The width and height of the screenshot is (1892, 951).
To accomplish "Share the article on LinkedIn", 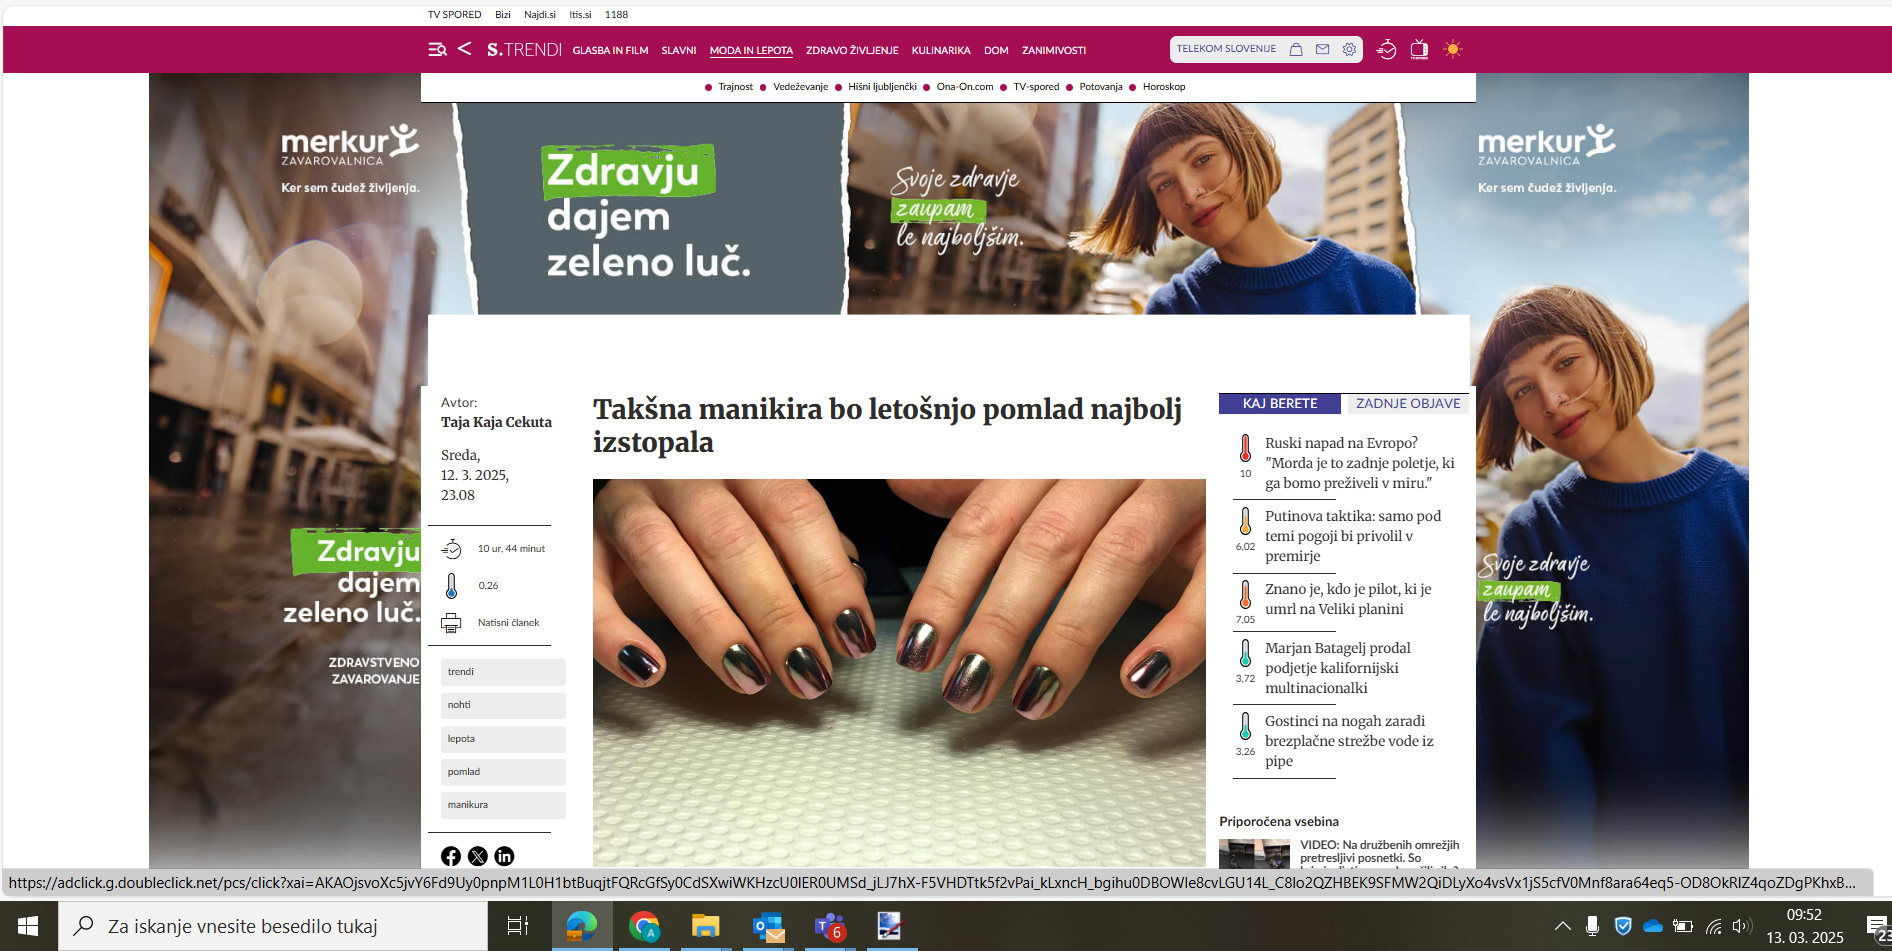I will click(504, 856).
